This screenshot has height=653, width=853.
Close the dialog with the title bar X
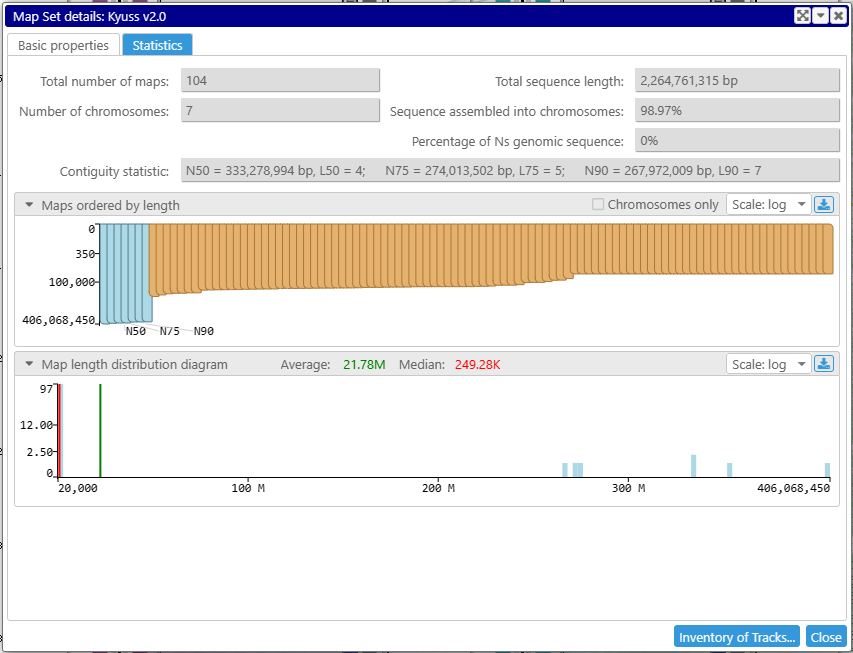click(x=838, y=16)
